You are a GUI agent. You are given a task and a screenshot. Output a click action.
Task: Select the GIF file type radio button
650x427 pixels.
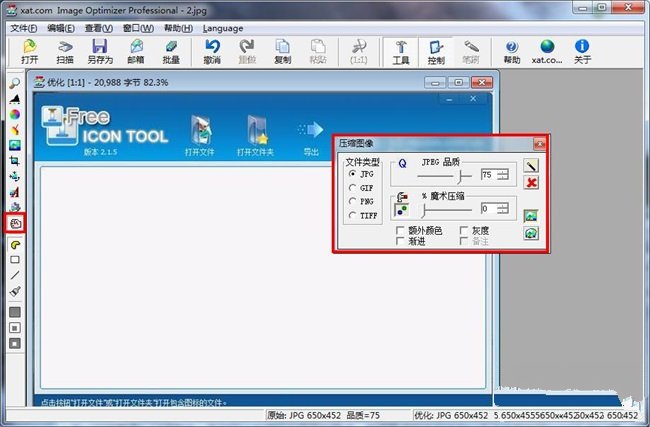[352, 188]
